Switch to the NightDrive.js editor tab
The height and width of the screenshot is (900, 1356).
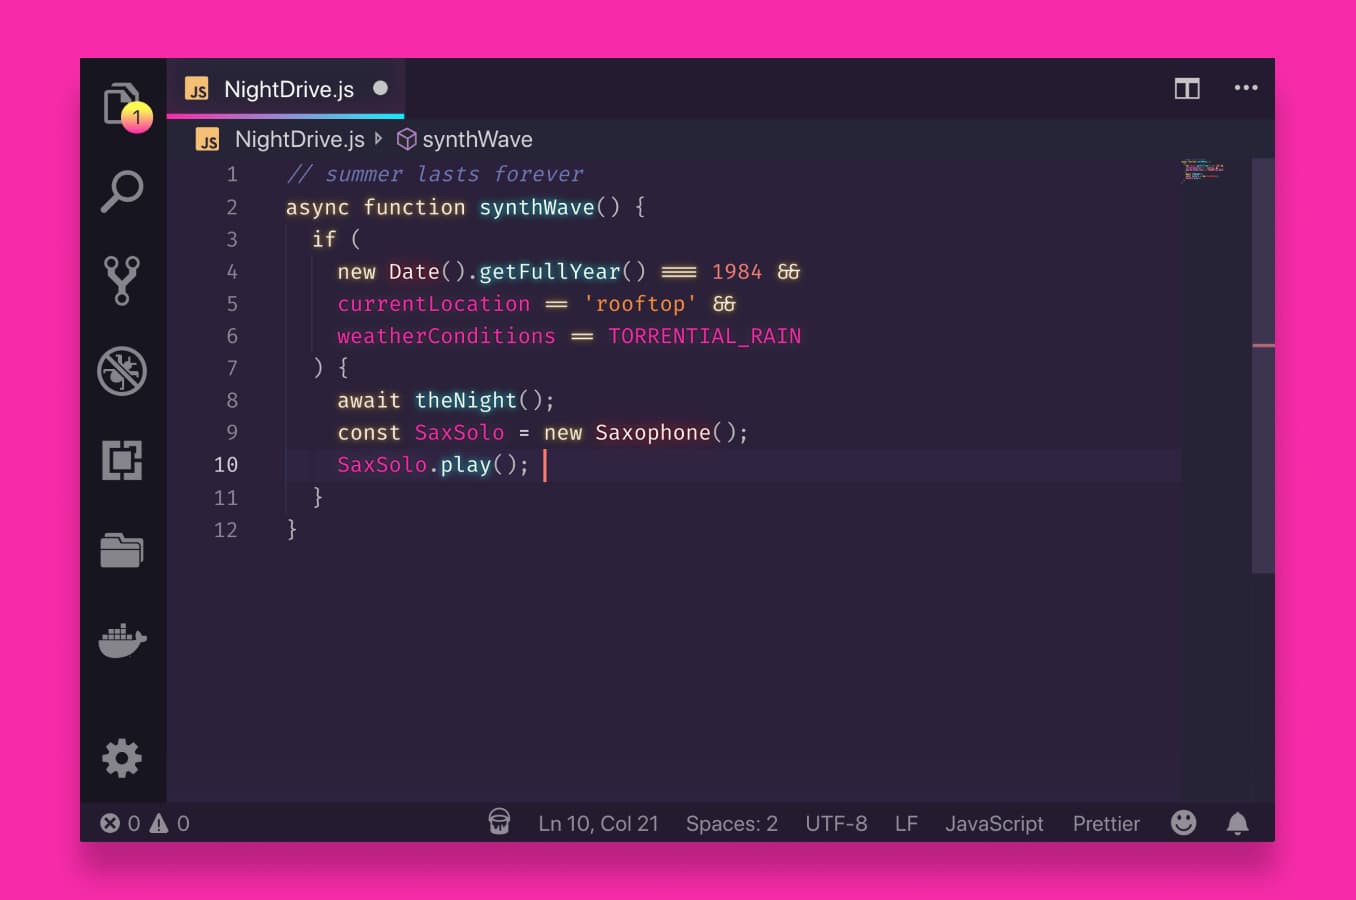coord(288,89)
